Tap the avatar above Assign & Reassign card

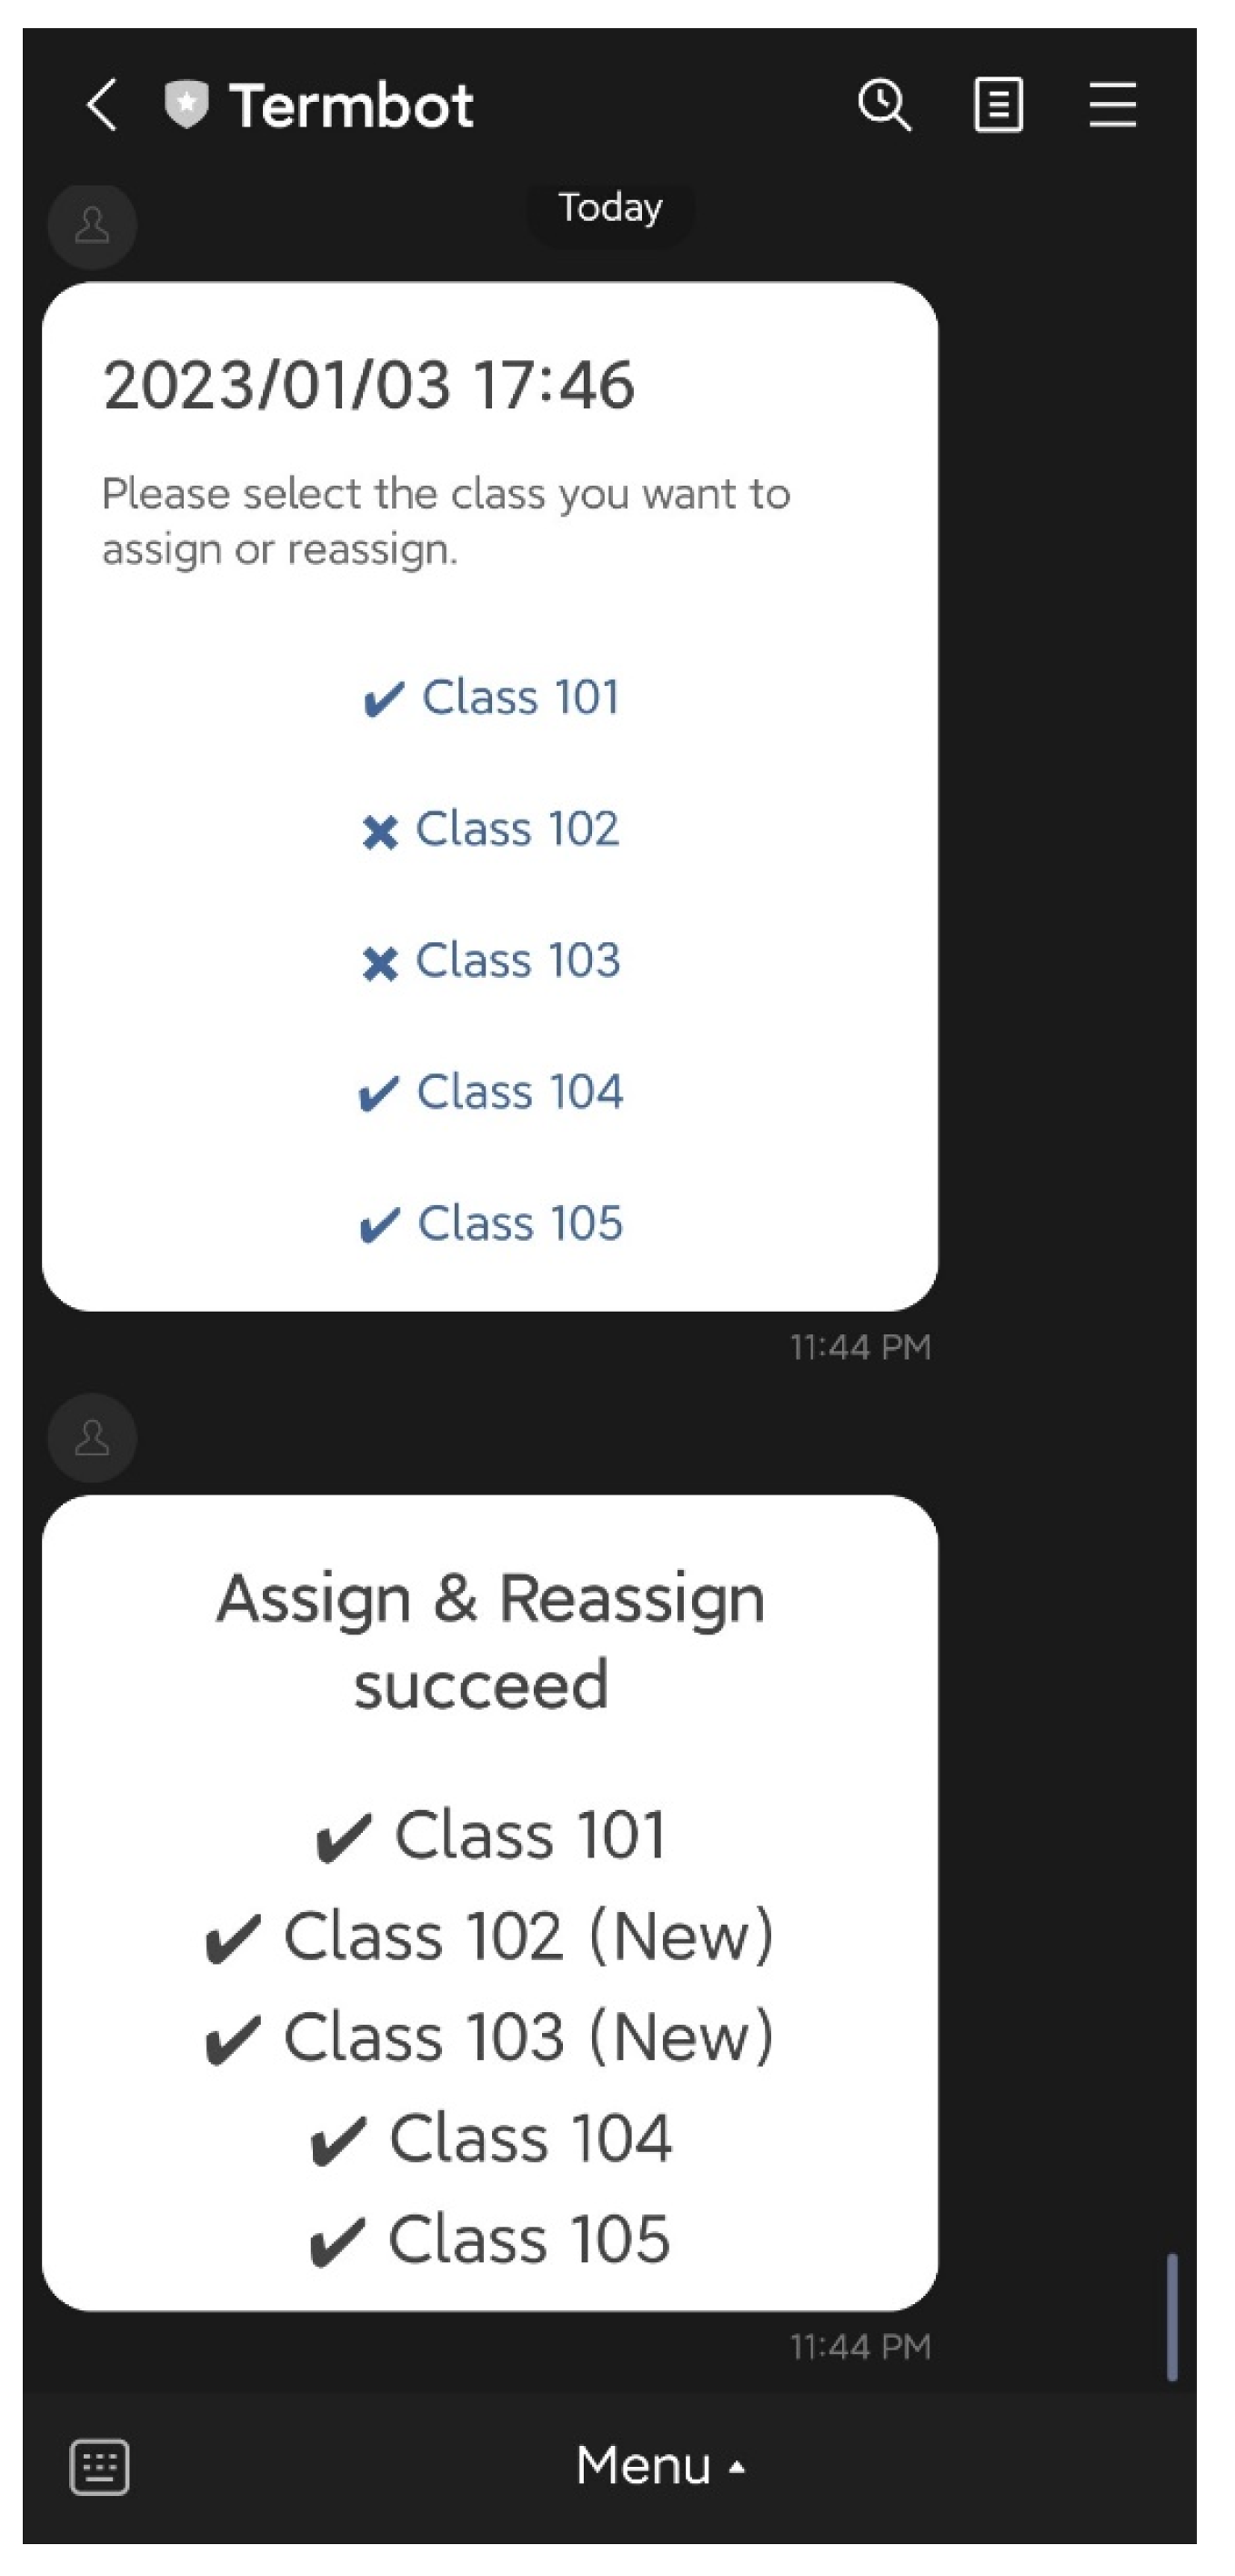[x=92, y=1438]
